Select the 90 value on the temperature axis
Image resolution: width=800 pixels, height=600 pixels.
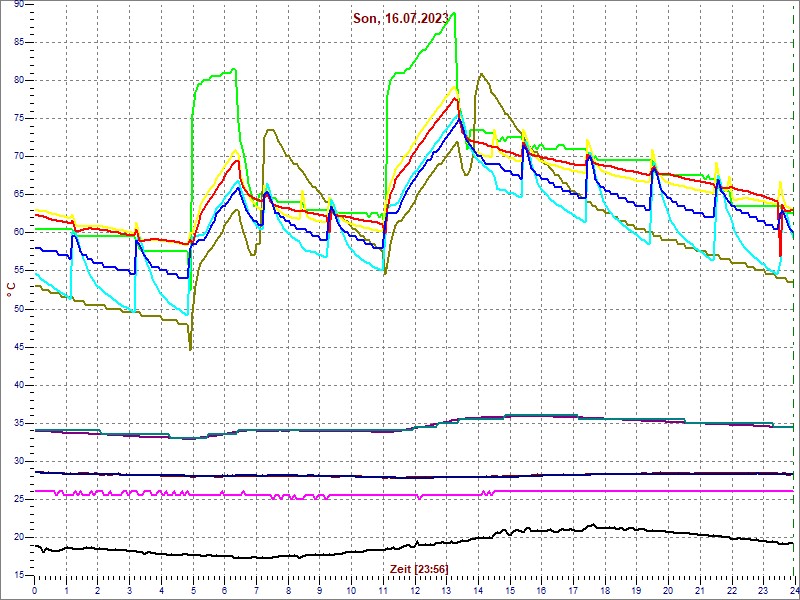pos(18,4)
